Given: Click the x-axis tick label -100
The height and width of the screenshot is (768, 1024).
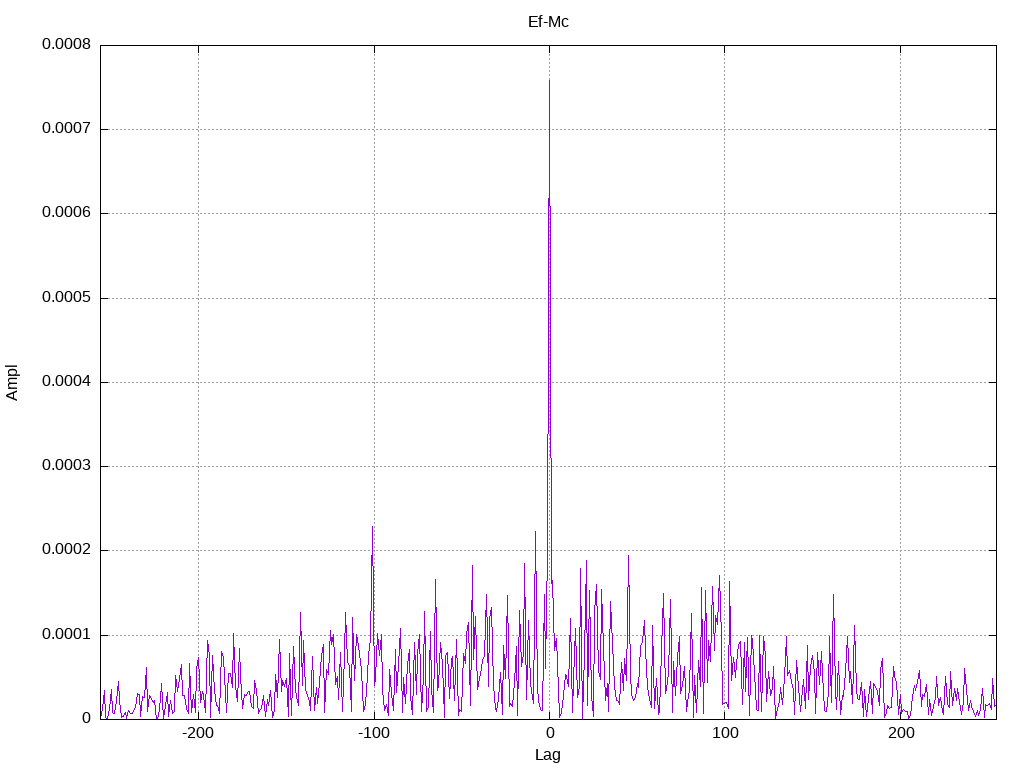Looking at the screenshot, I should click(x=374, y=733).
